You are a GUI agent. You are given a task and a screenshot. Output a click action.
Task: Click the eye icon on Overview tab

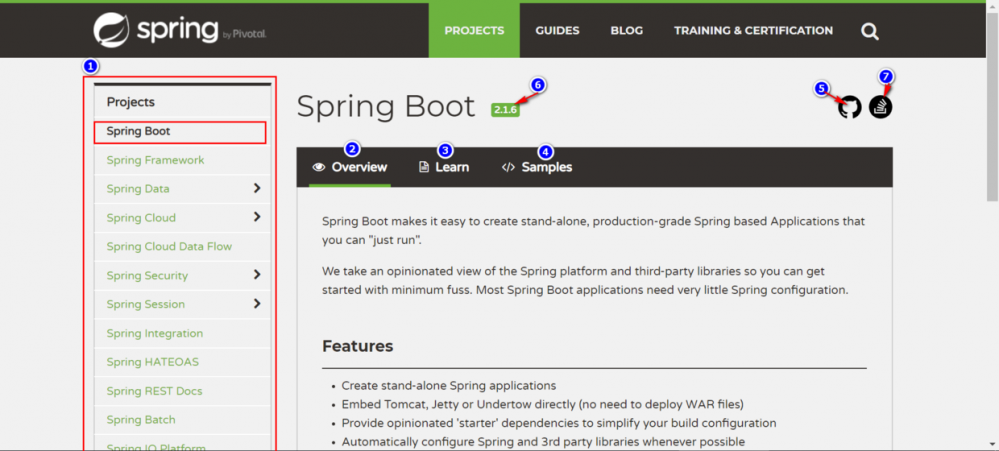click(x=319, y=168)
